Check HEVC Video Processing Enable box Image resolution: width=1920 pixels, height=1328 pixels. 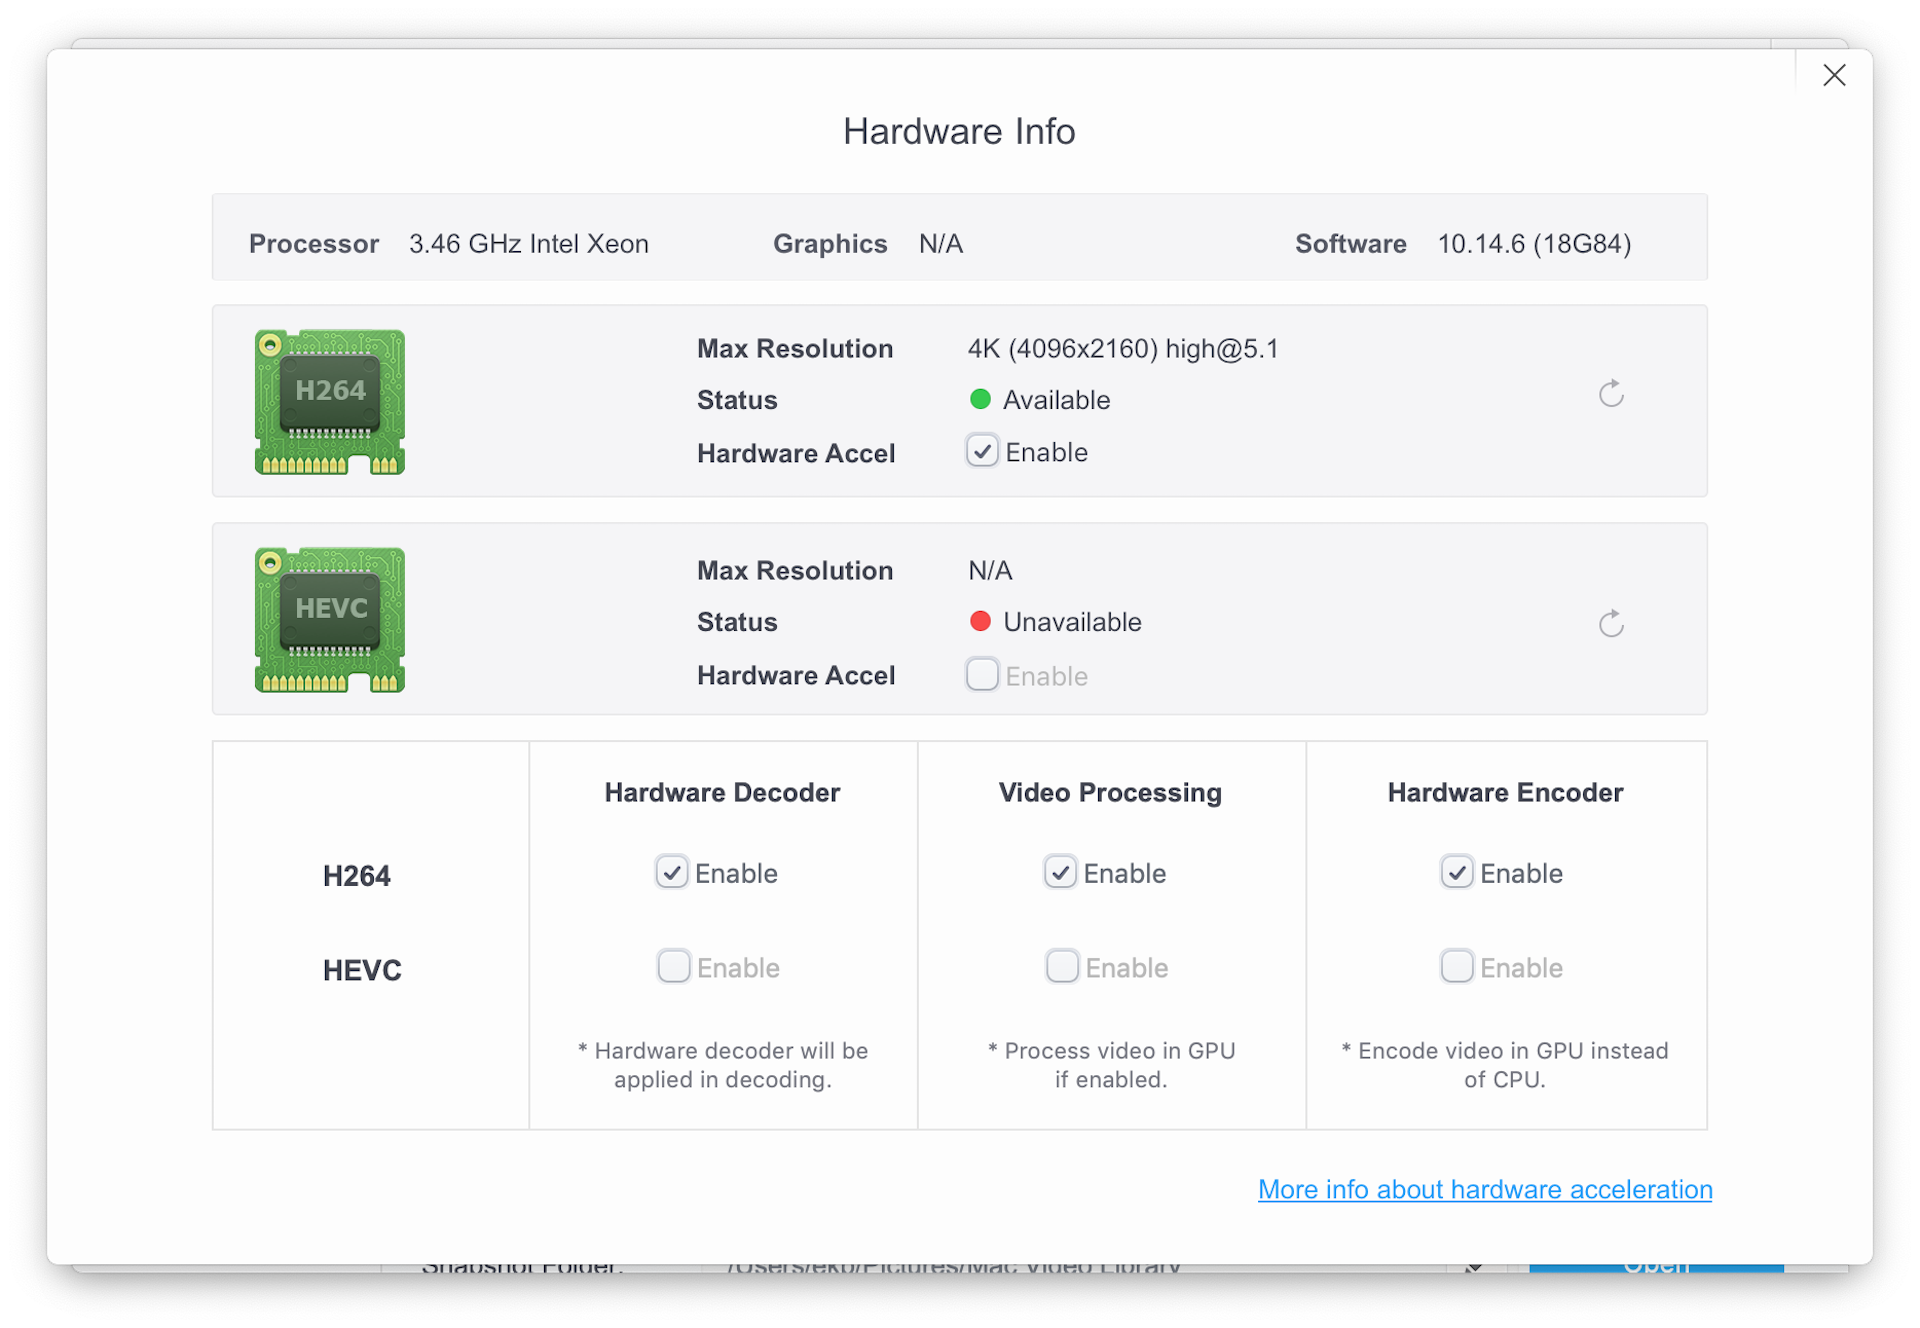pos(1062,967)
